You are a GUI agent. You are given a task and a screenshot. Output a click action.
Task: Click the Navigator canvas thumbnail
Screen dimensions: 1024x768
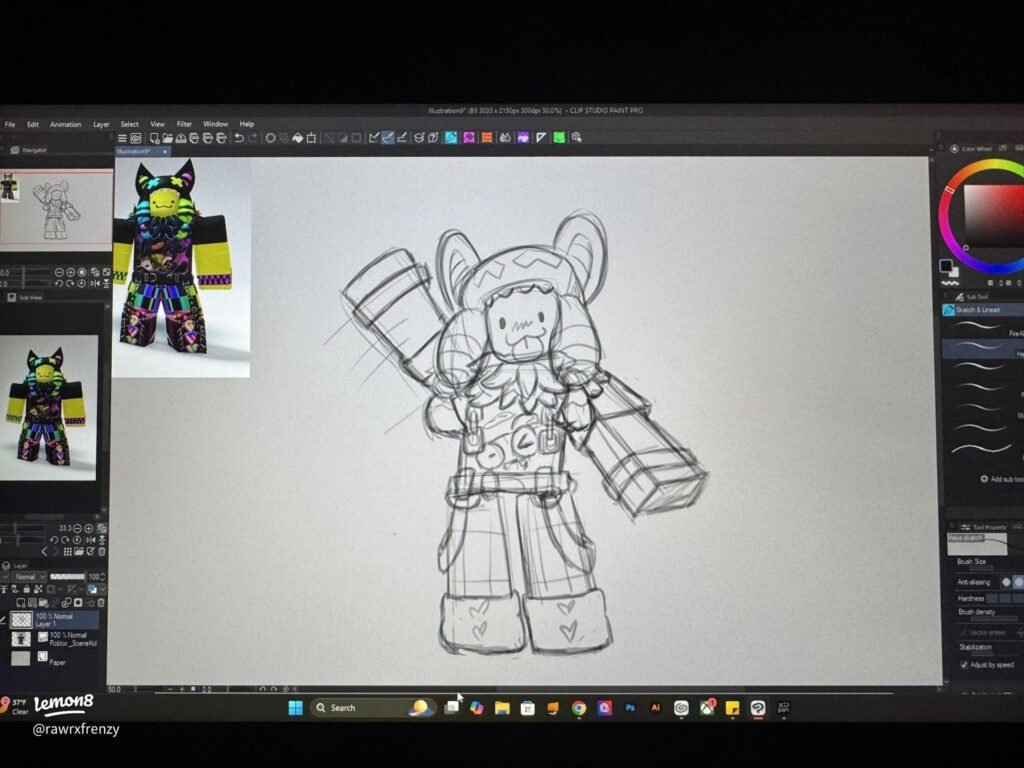point(56,208)
